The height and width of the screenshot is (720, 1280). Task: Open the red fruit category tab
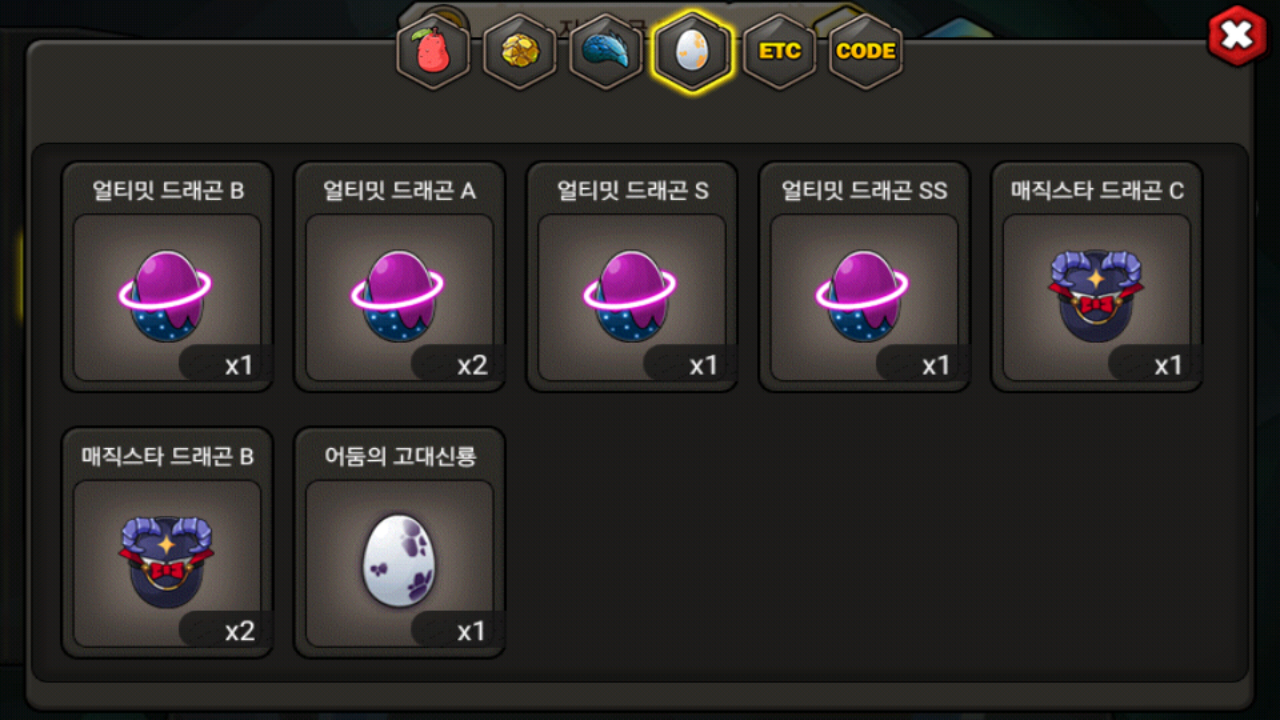[x=434, y=51]
